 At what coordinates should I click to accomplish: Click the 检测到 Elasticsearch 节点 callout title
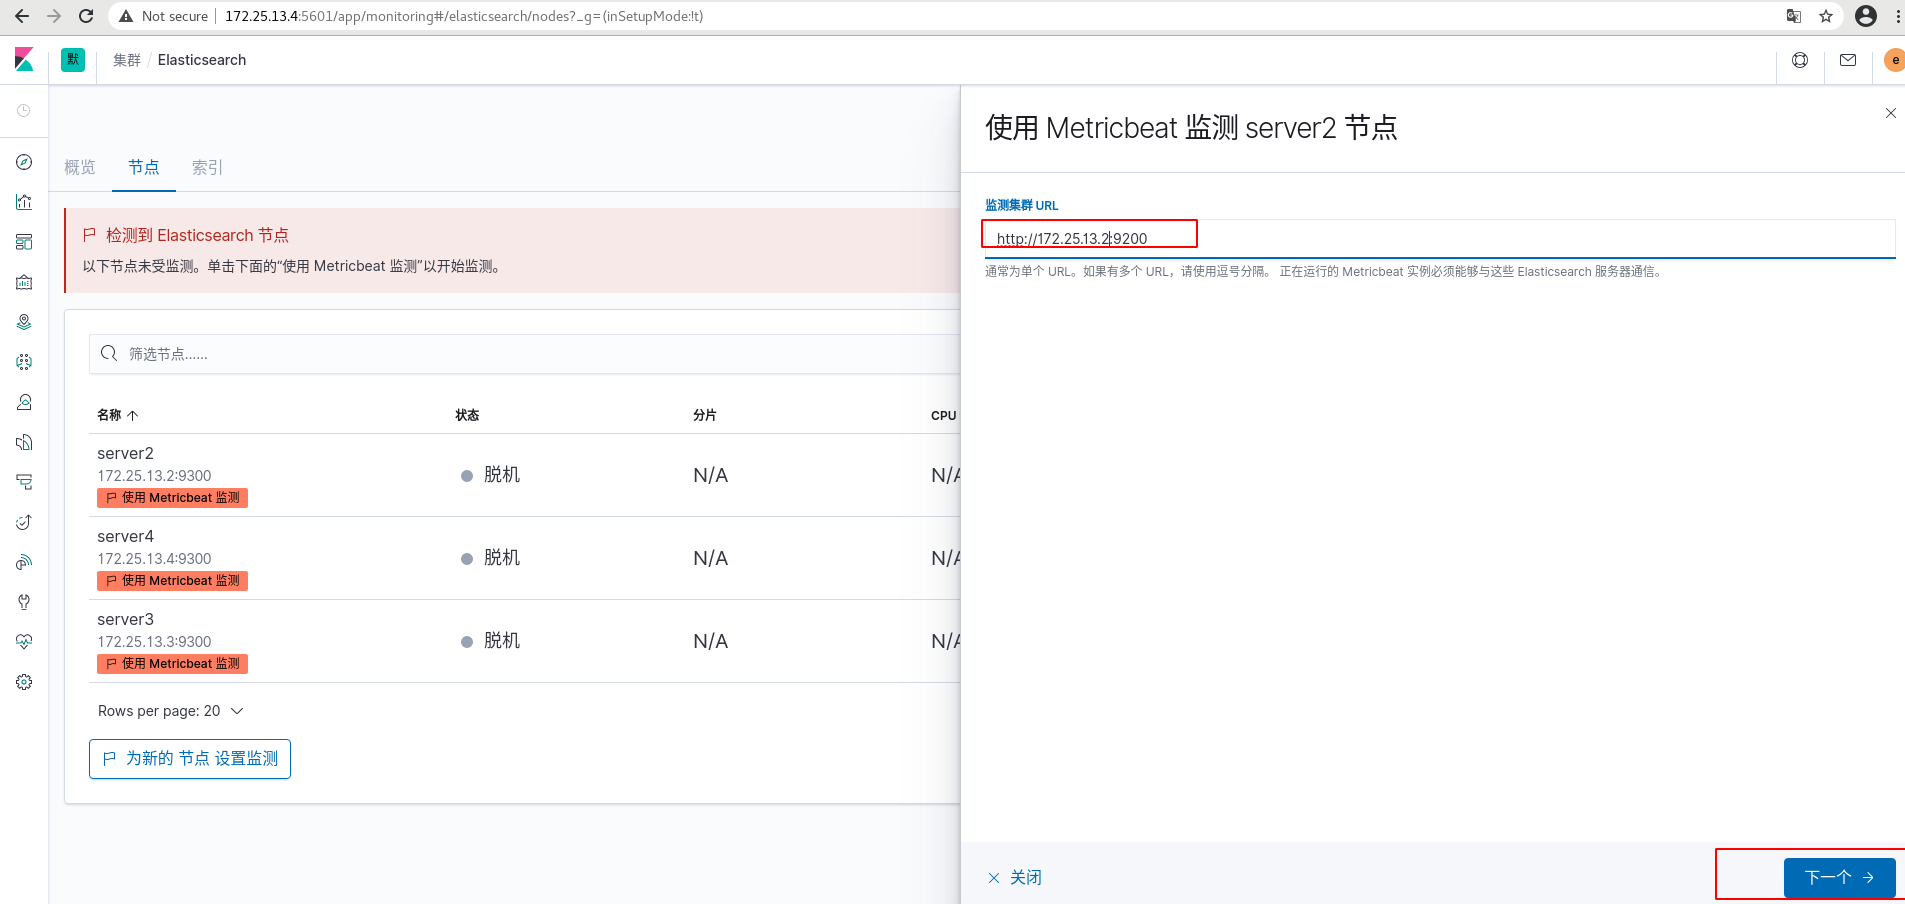point(197,235)
